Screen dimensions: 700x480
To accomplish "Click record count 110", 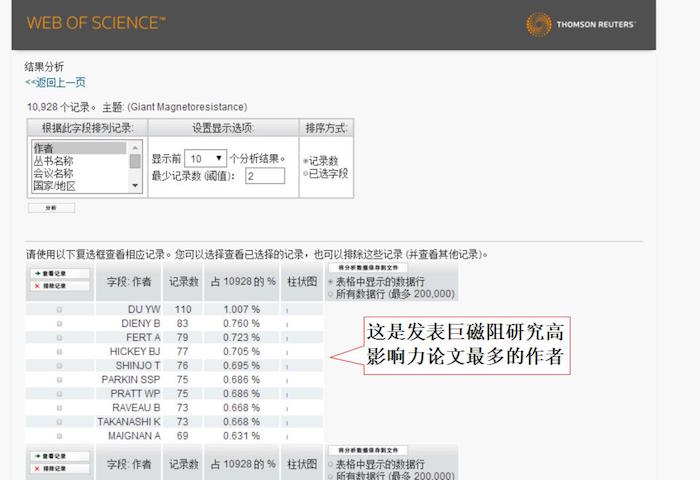I will click(183, 309).
